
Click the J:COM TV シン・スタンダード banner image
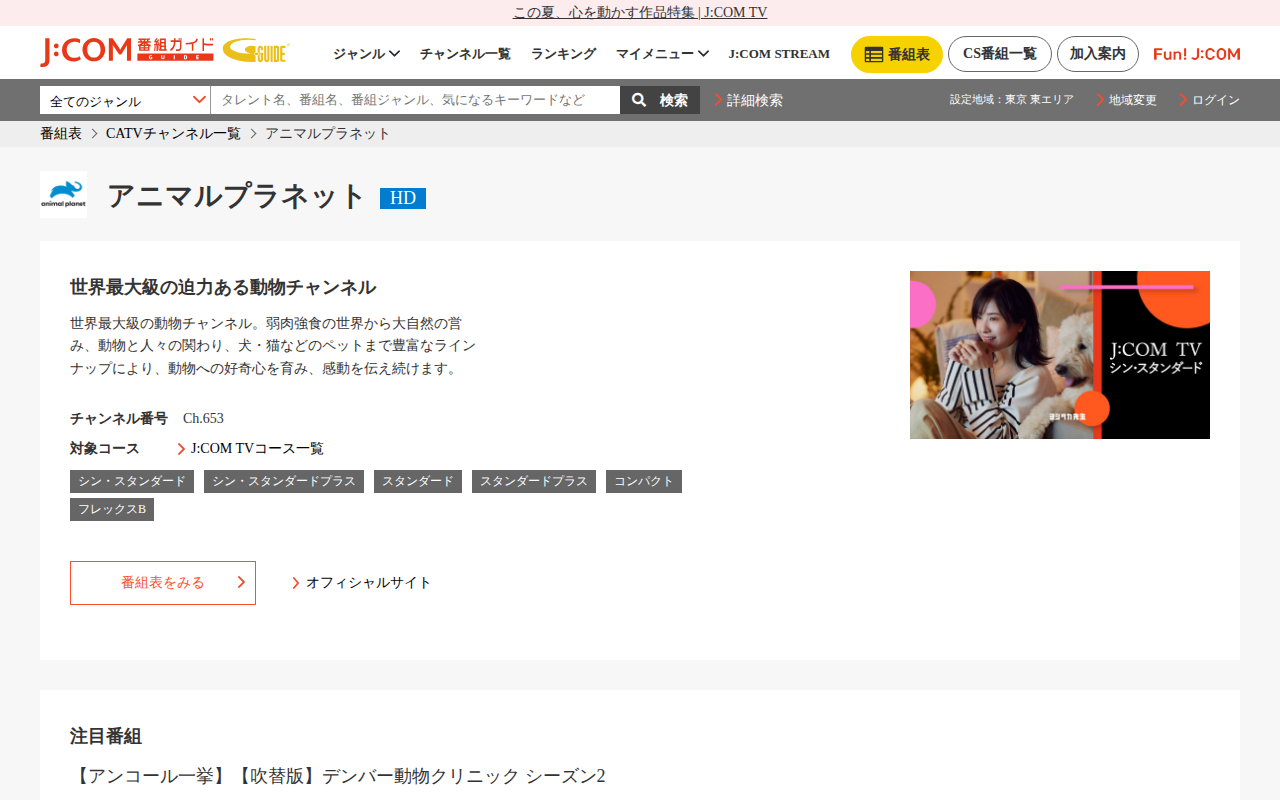tap(1060, 355)
